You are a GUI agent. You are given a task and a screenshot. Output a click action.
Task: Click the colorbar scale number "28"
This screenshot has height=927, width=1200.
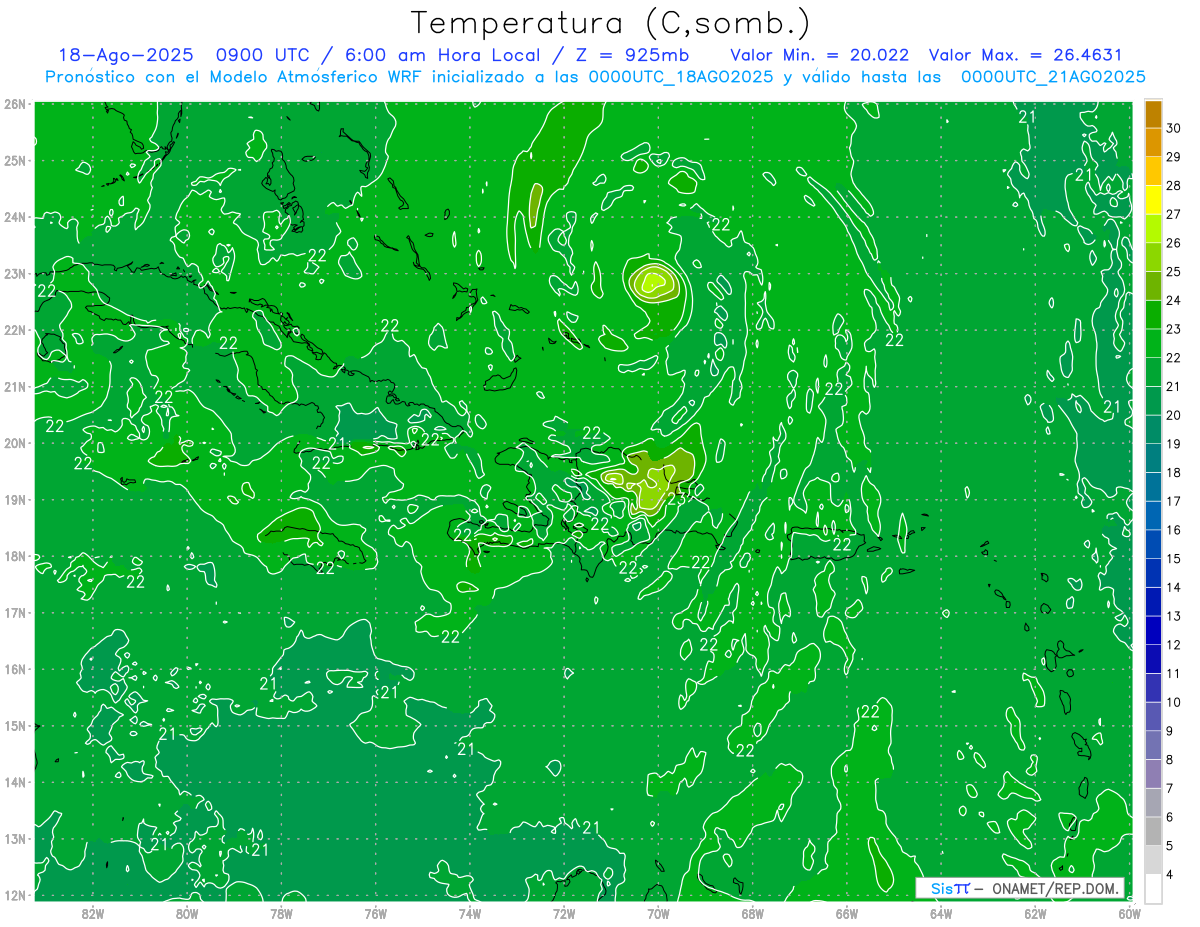[1174, 185]
